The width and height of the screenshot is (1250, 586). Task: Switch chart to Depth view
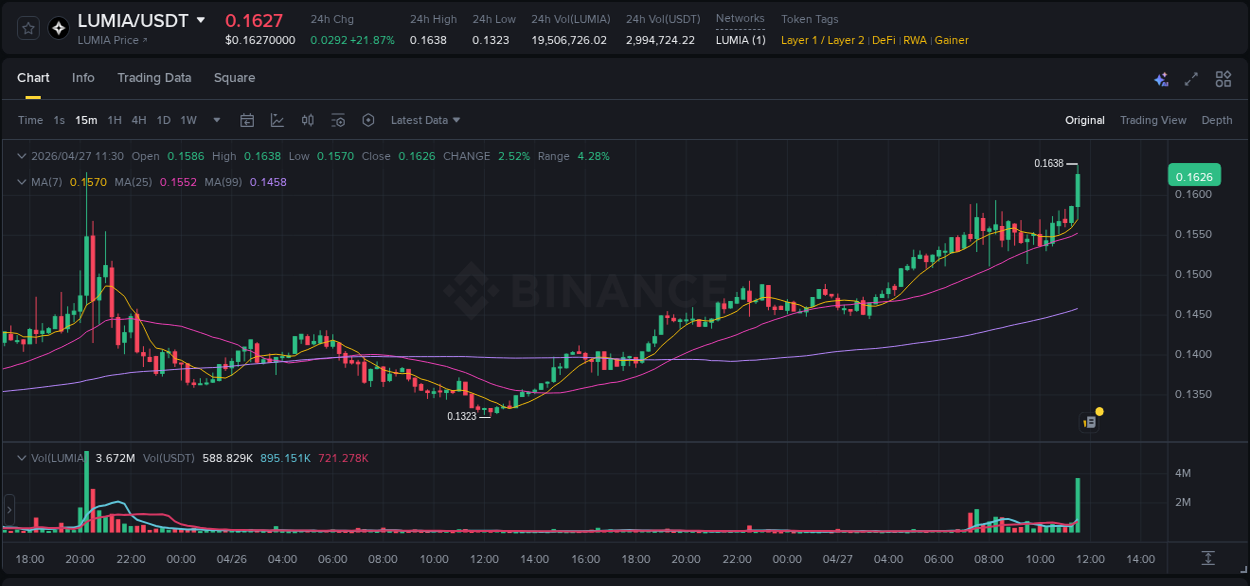(x=1217, y=120)
